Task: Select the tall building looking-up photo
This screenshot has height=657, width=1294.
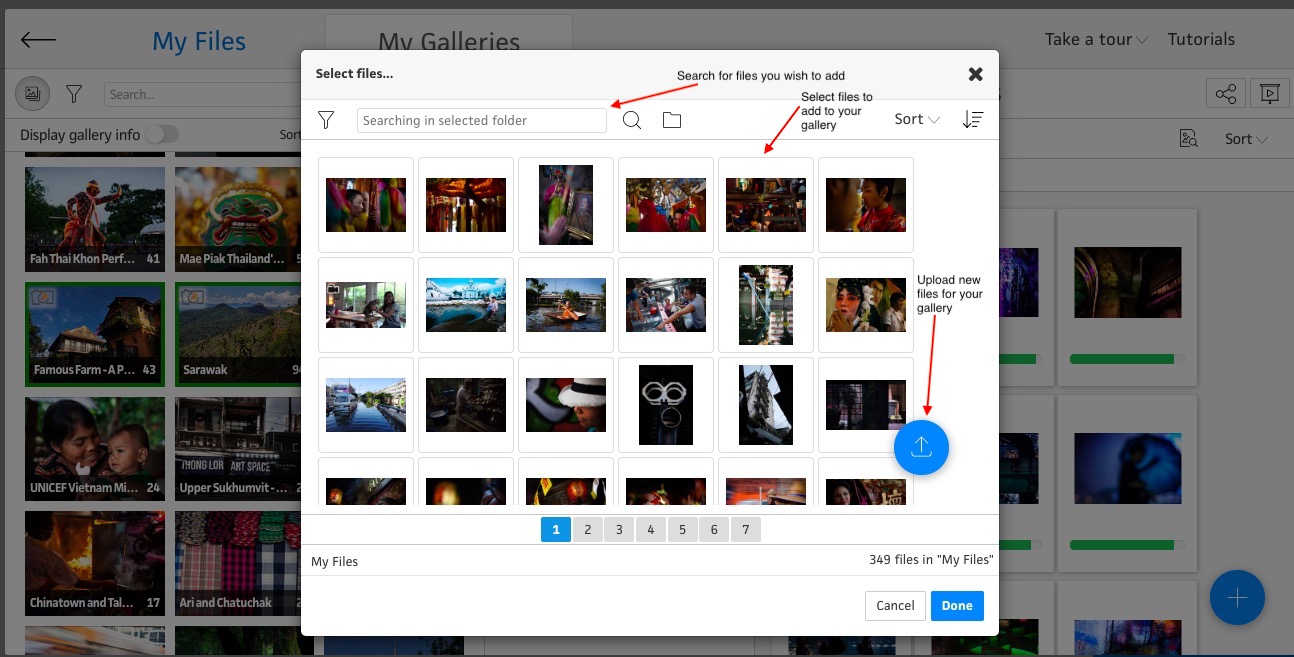Action: coord(766,405)
